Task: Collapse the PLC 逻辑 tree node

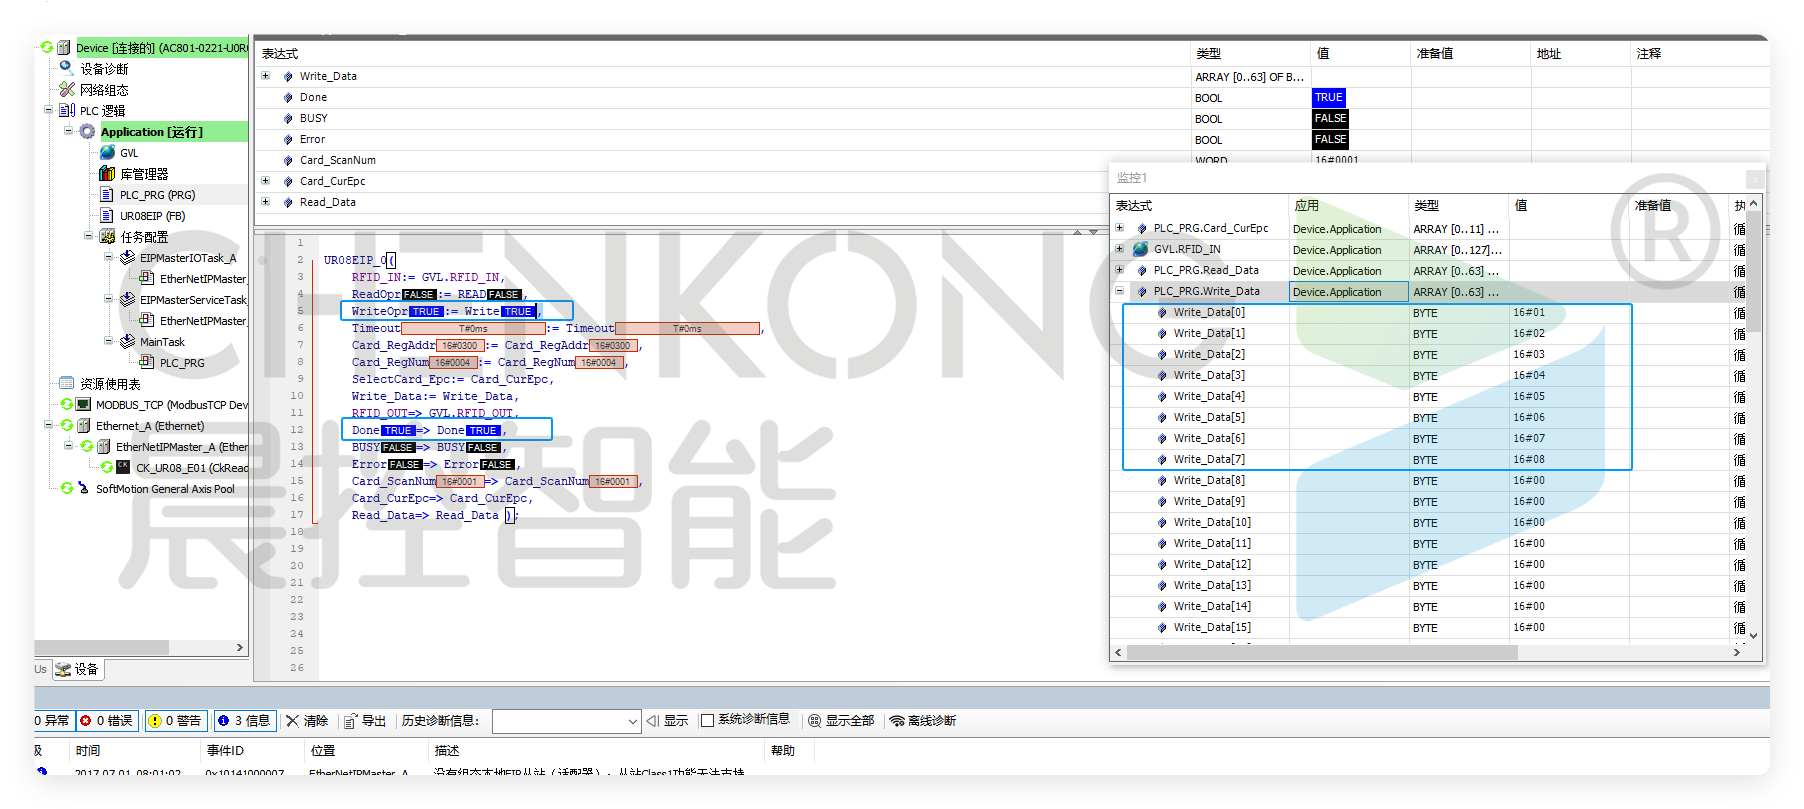Action: 48,110
